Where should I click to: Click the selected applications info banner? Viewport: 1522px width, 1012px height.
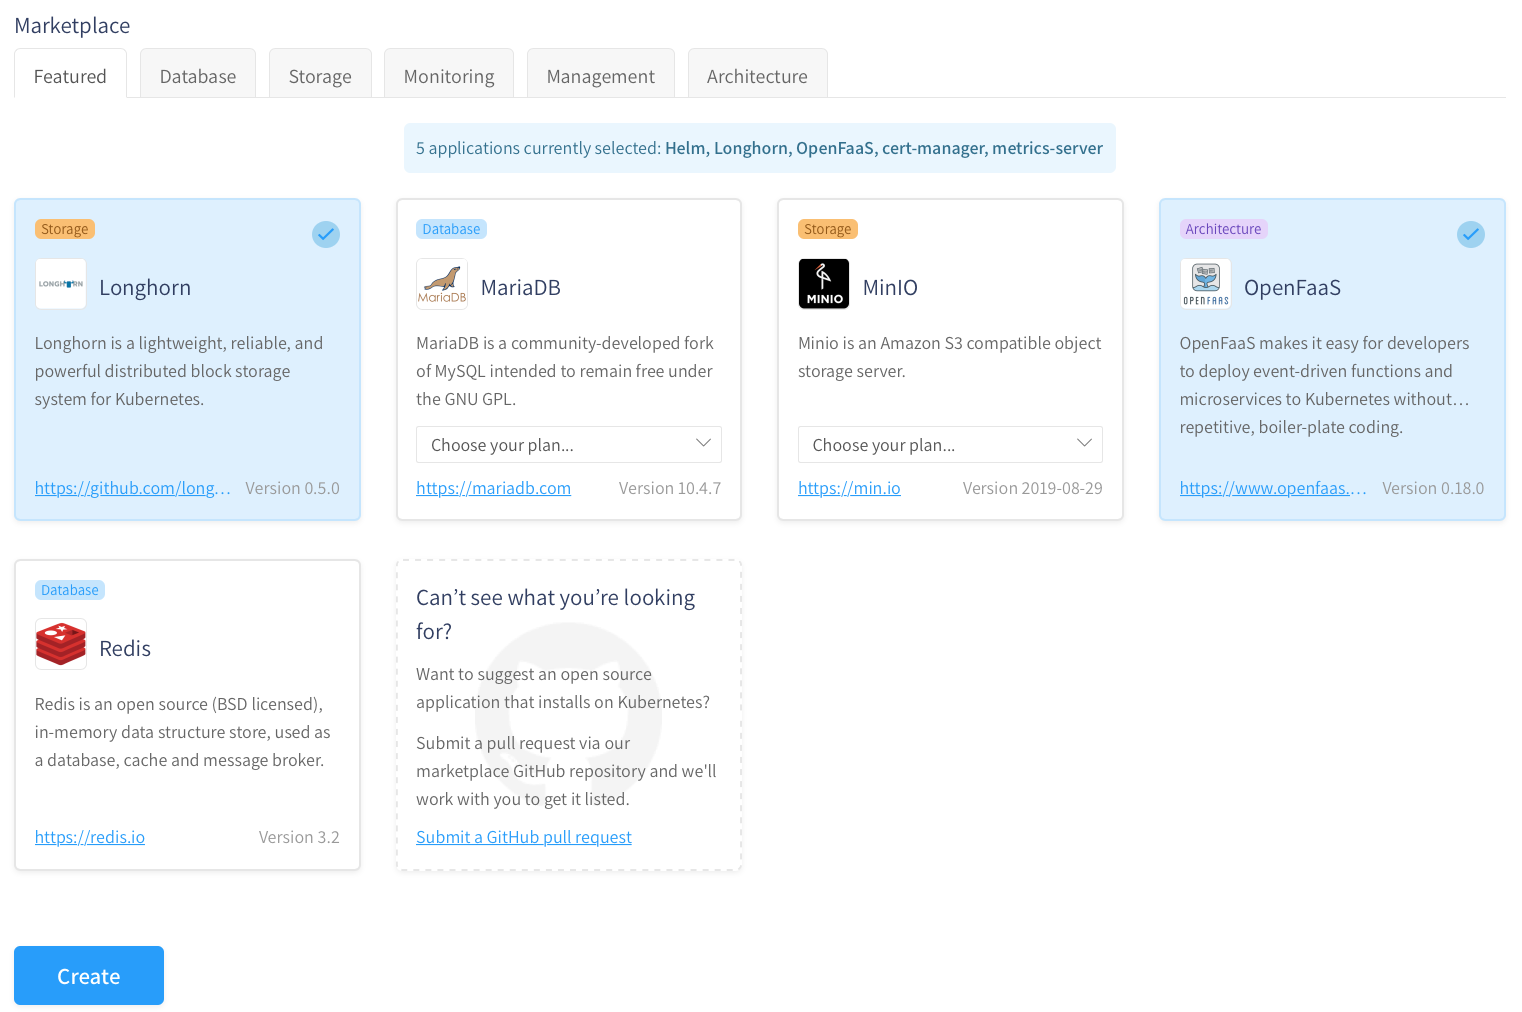pos(759,148)
